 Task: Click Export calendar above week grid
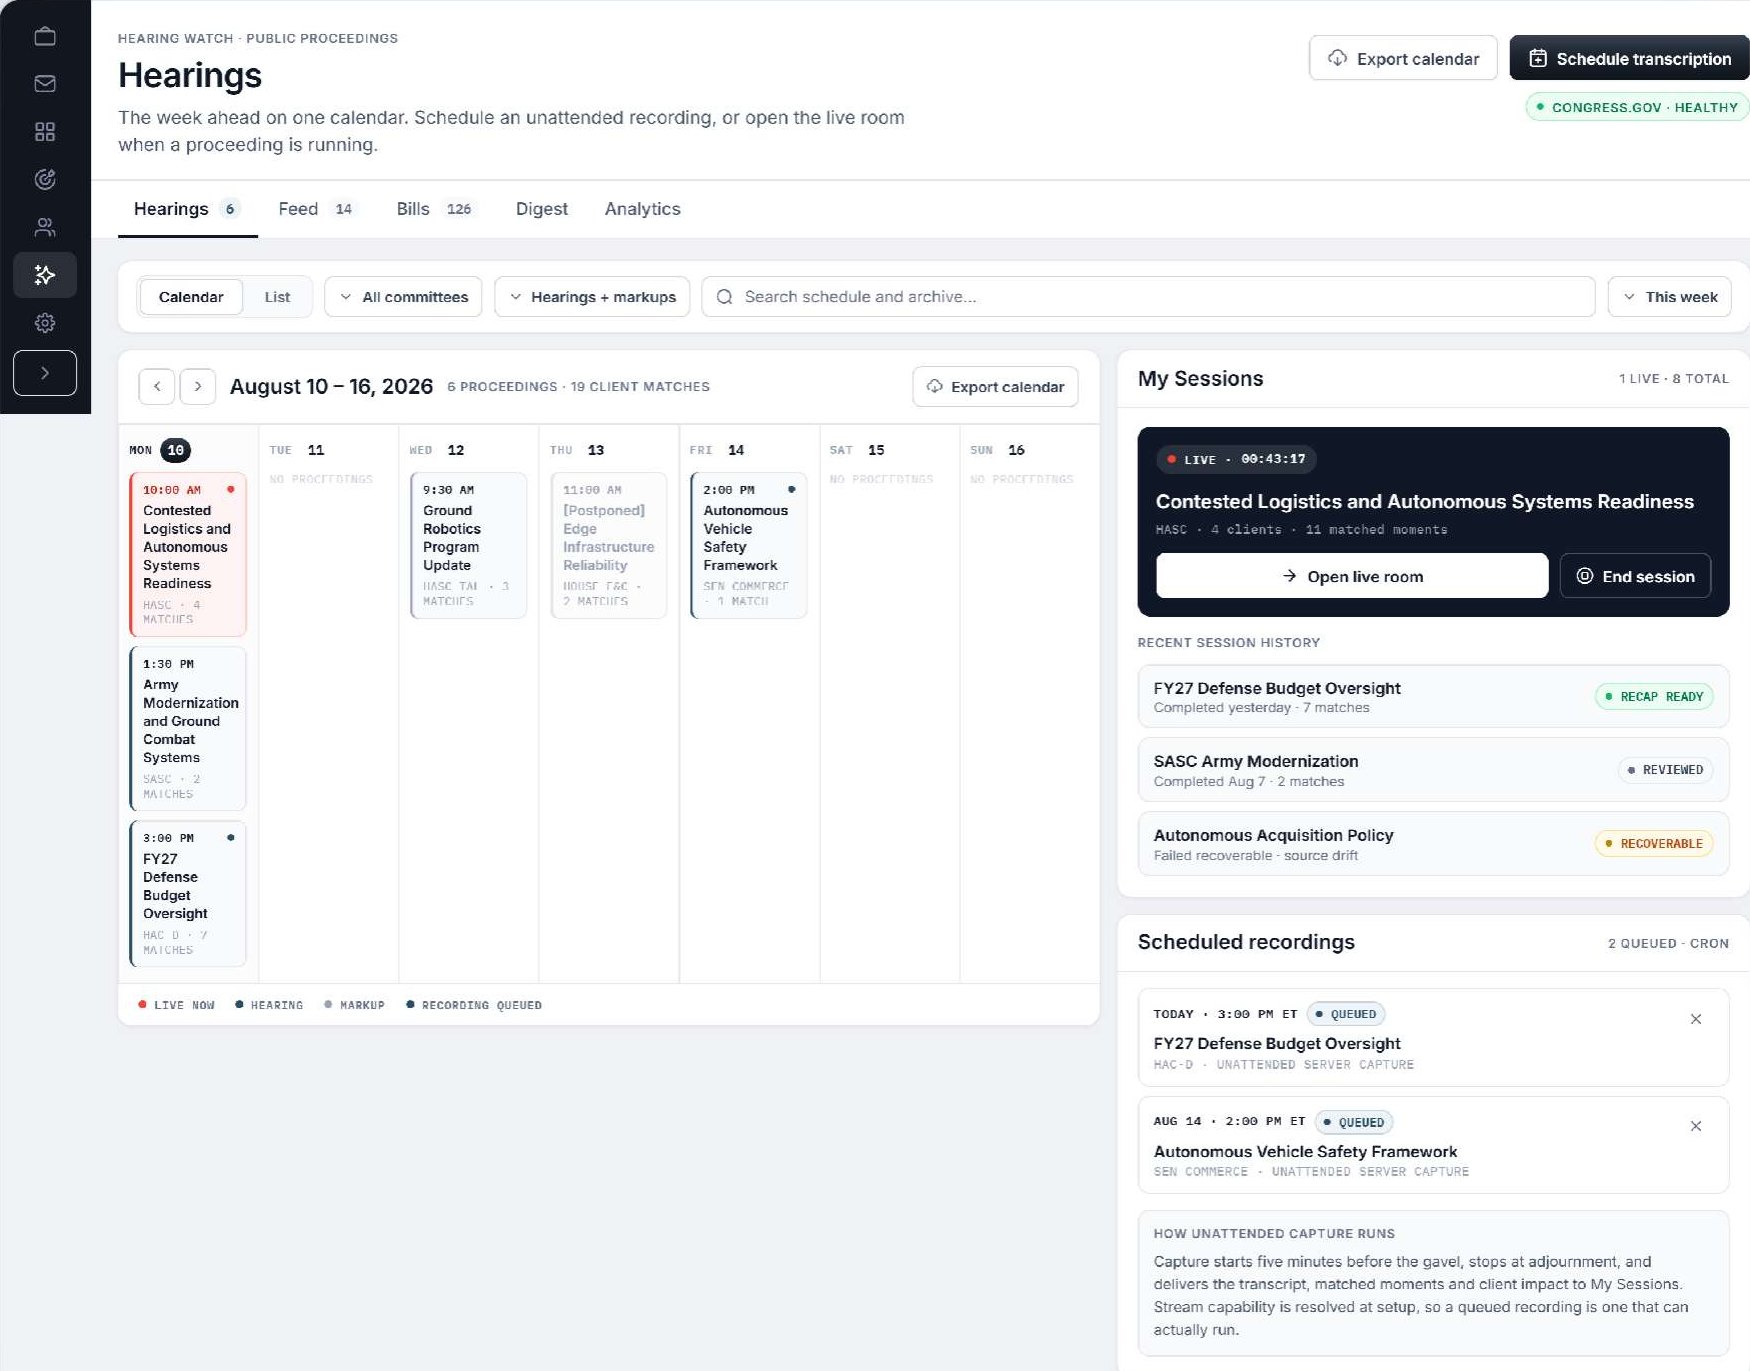pyautogui.click(x=995, y=387)
